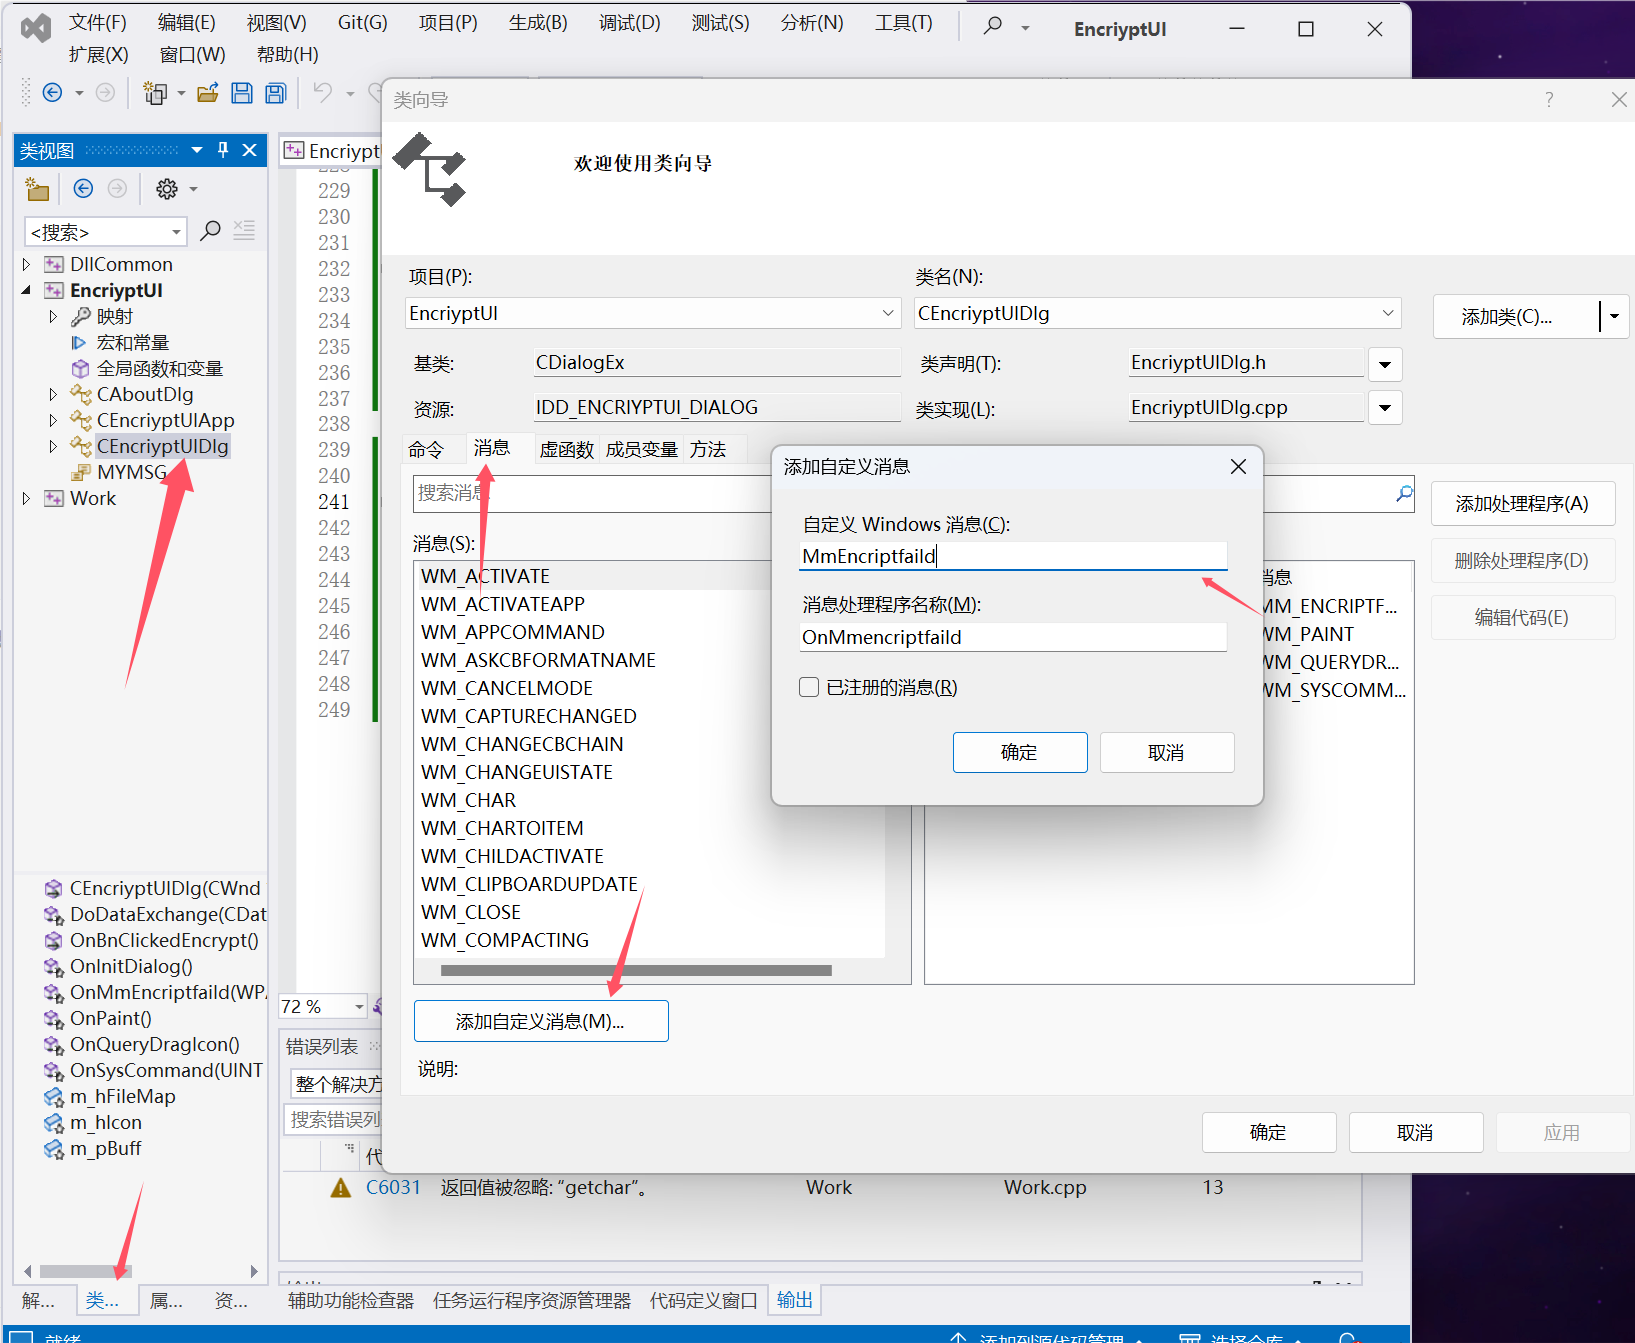The width and height of the screenshot is (1635, 1343).
Task: Open the 72 % zoom dropdown
Action: click(x=358, y=1006)
